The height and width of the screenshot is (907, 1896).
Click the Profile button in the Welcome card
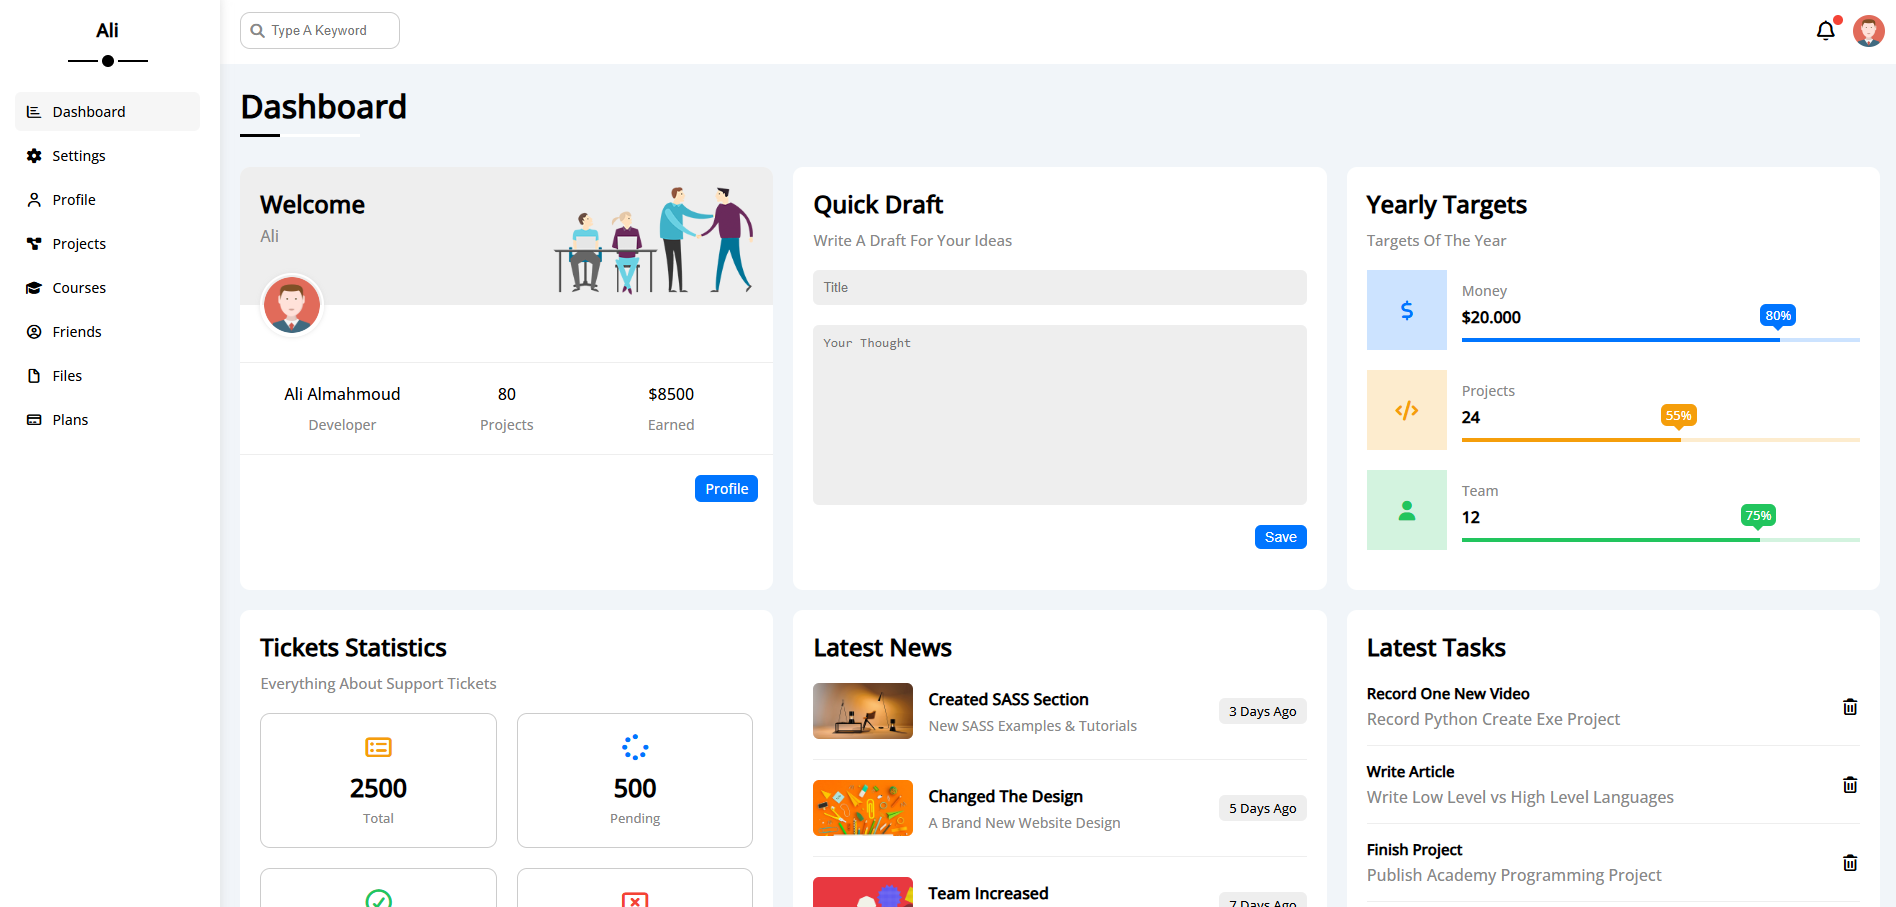tap(726, 488)
